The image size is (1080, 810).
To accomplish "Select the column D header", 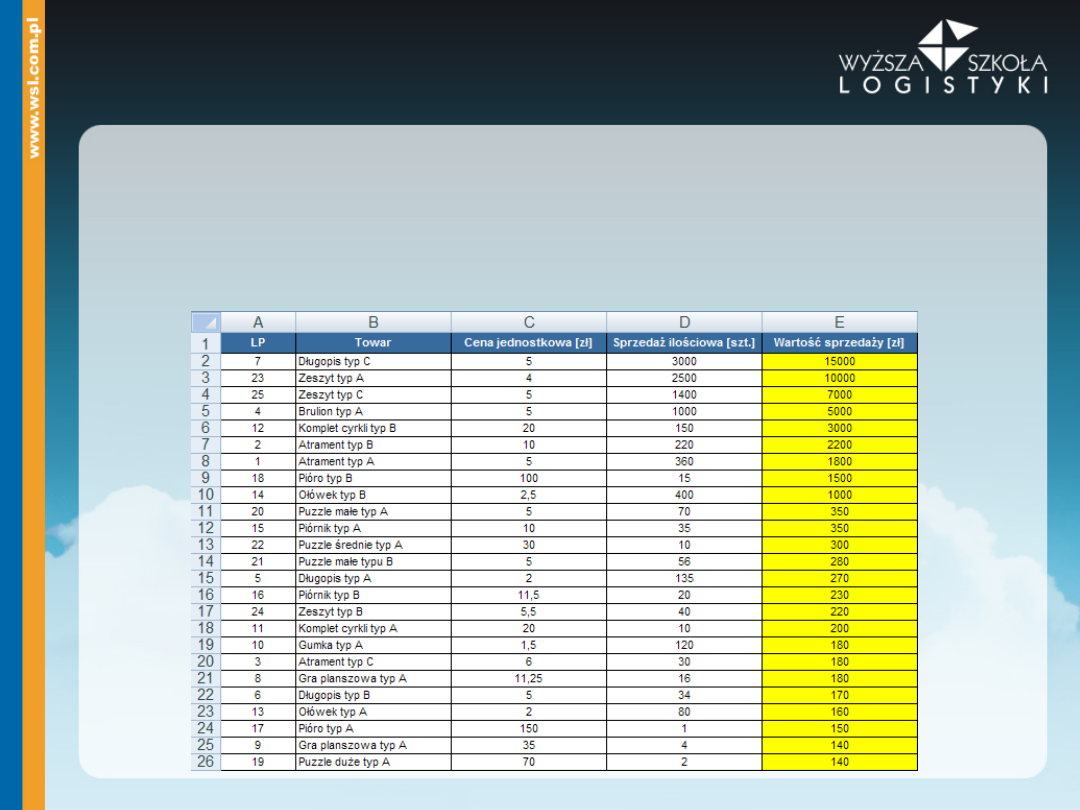I will pyautogui.click(x=684, y=322).
